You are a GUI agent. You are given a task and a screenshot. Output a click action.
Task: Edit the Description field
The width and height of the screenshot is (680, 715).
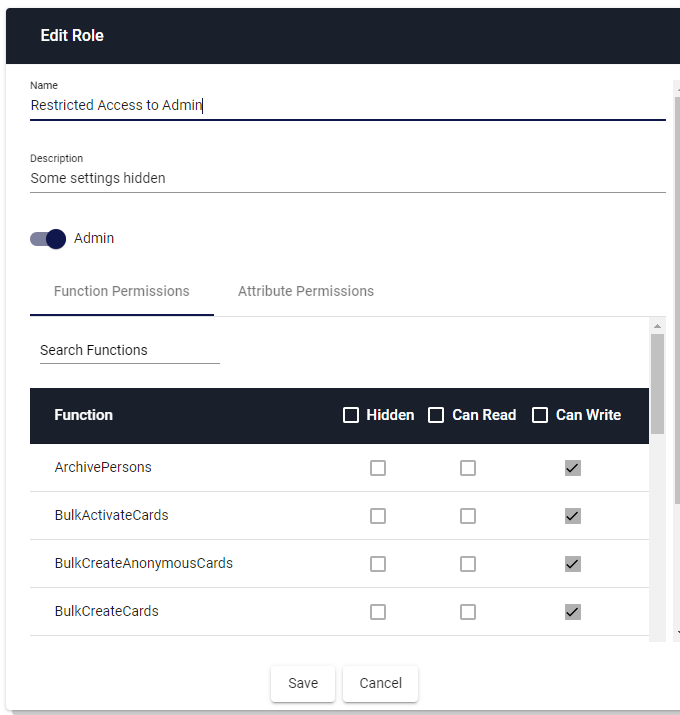tap(348, 178)
